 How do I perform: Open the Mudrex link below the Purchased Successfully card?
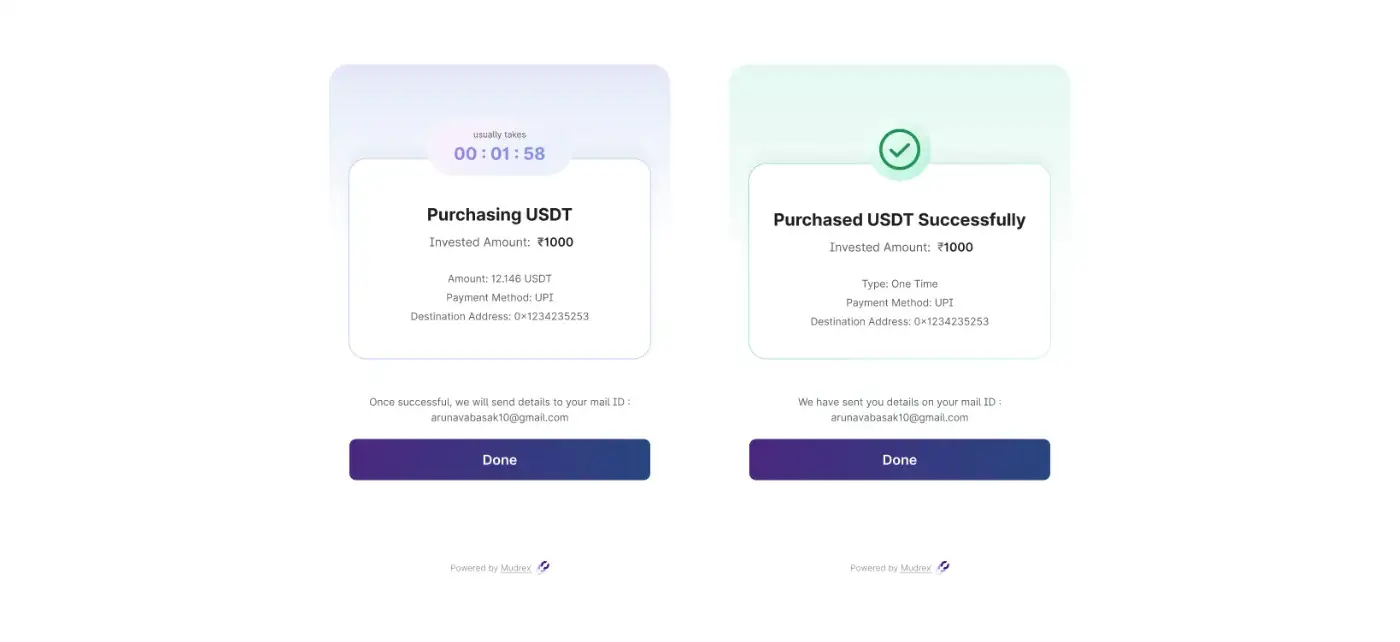(x=916, y=568)
